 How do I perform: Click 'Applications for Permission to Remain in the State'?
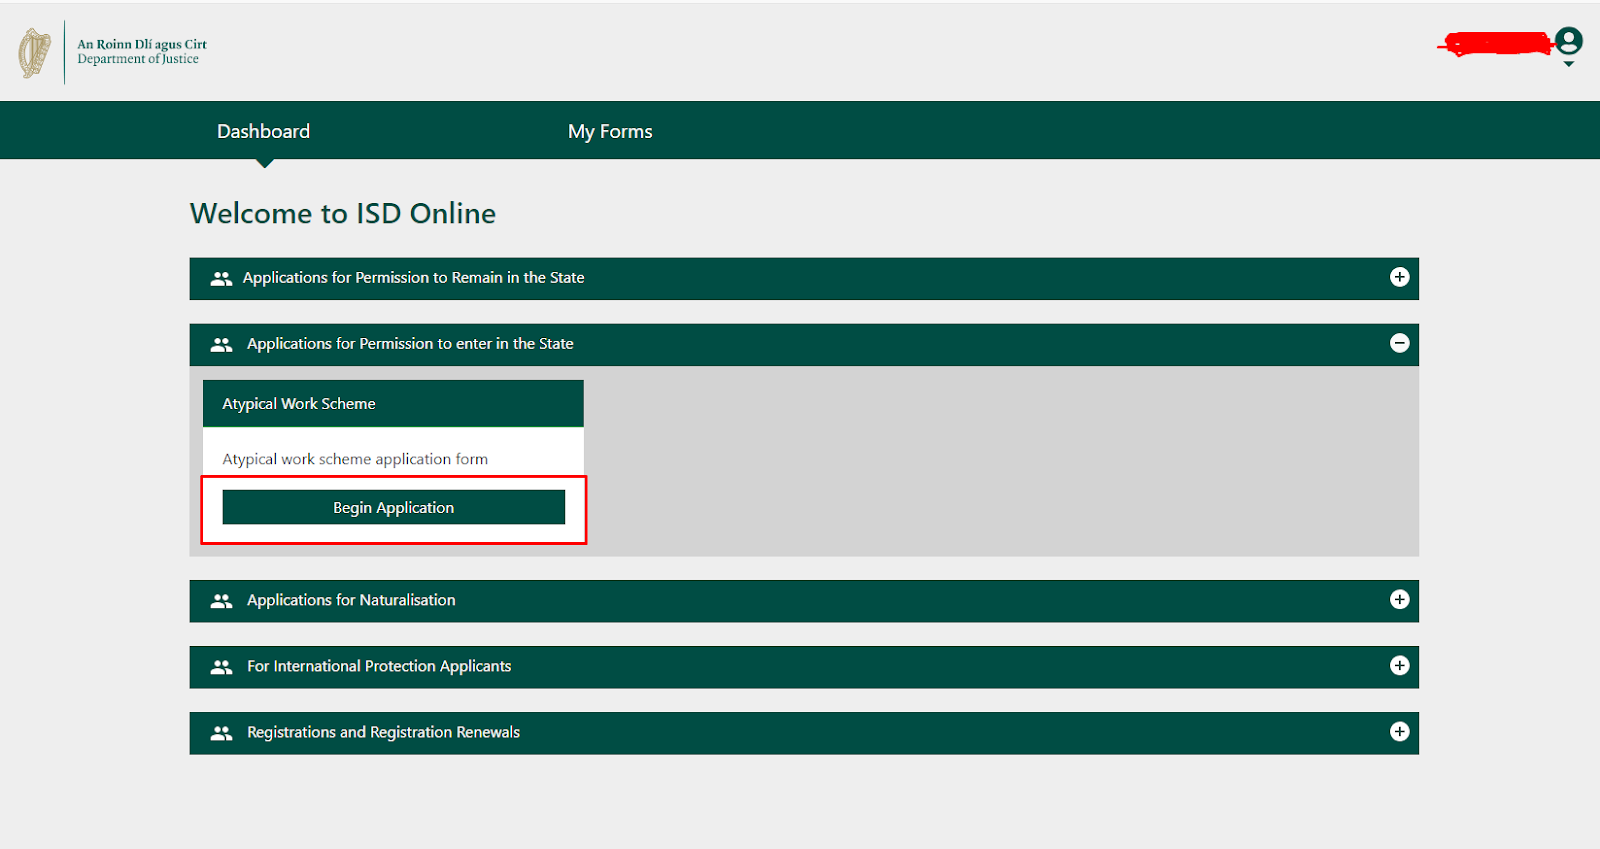tap(413, 278)
